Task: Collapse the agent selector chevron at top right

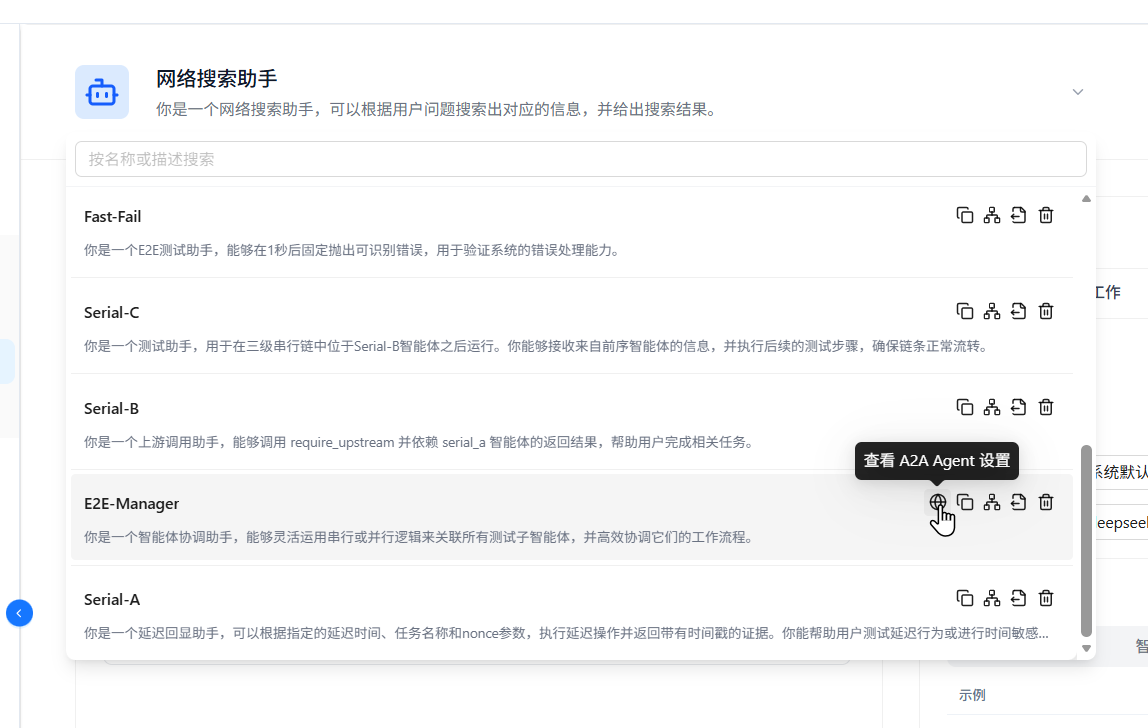Action: point(1078,92)
